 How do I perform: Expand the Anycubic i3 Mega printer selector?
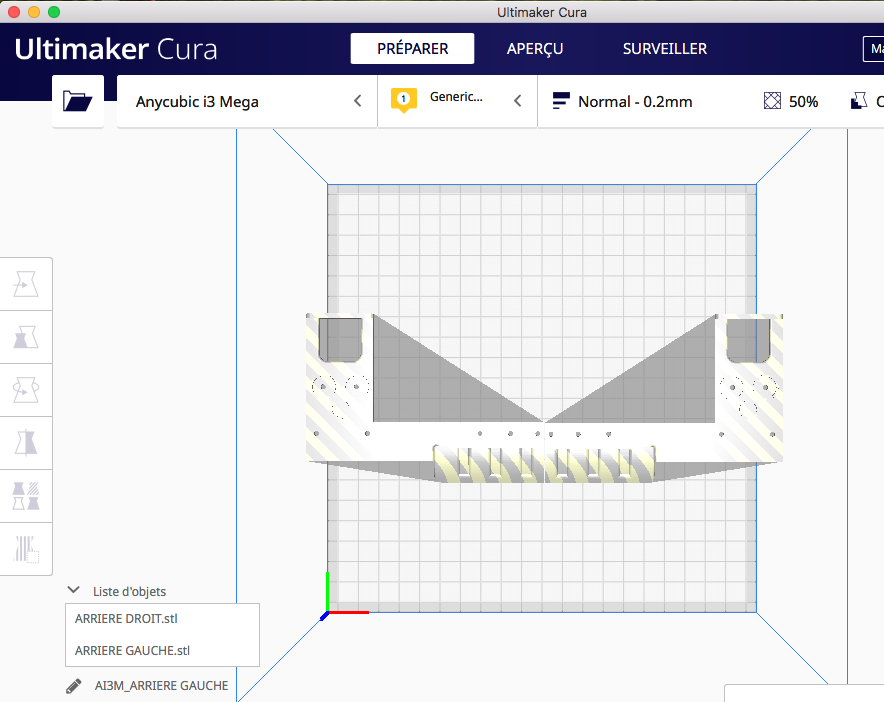(247, 101)
